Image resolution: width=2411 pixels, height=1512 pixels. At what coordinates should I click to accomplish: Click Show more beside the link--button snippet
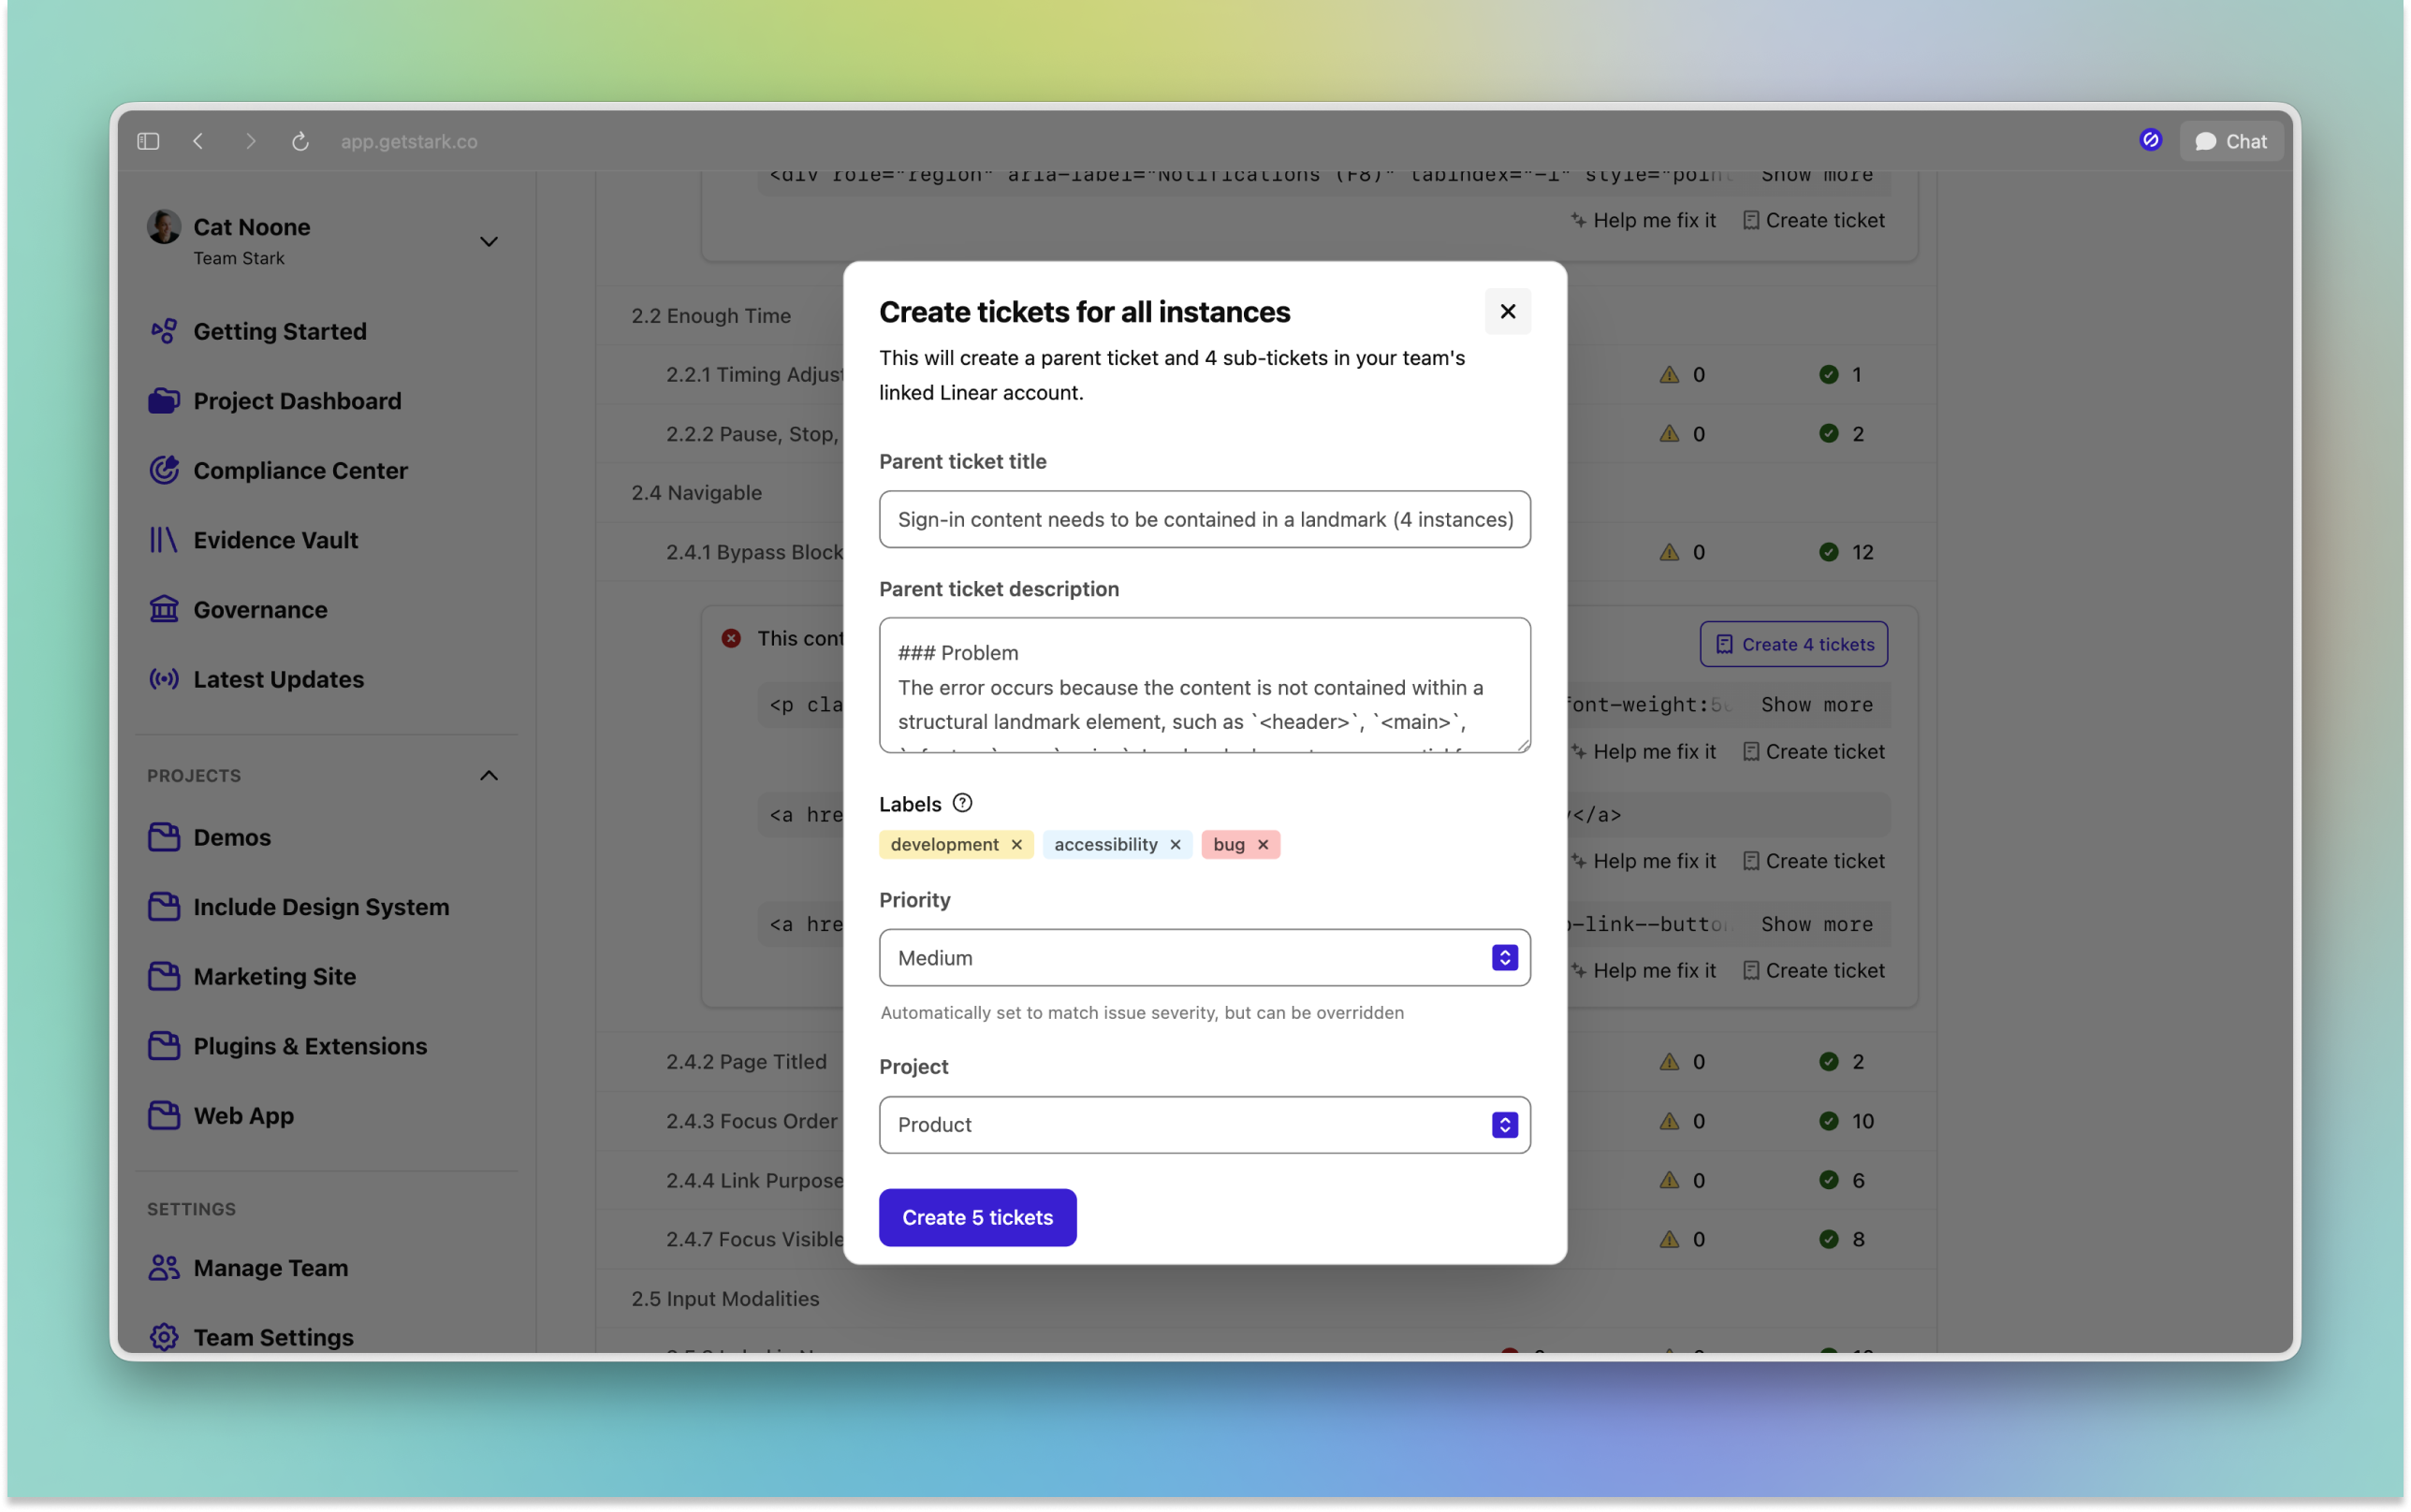click(x=1816, y=925)
